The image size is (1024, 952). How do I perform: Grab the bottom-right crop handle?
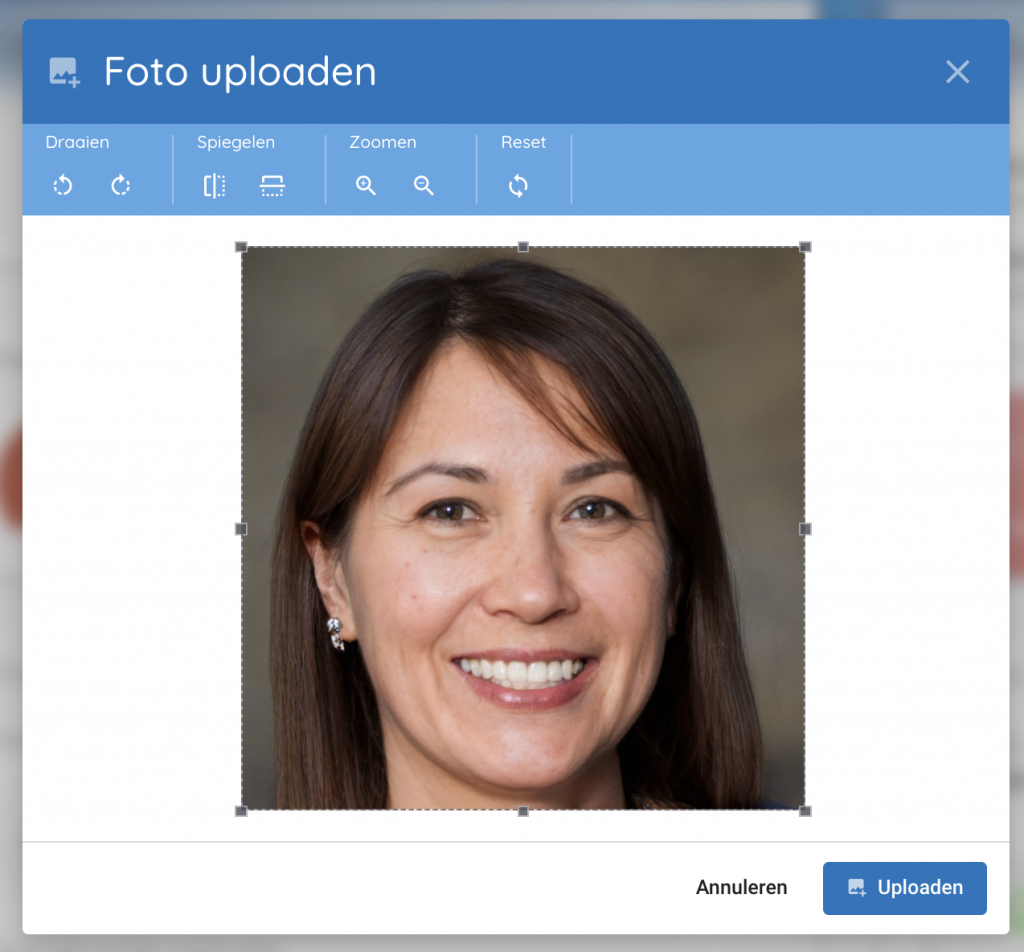point(805,811)
